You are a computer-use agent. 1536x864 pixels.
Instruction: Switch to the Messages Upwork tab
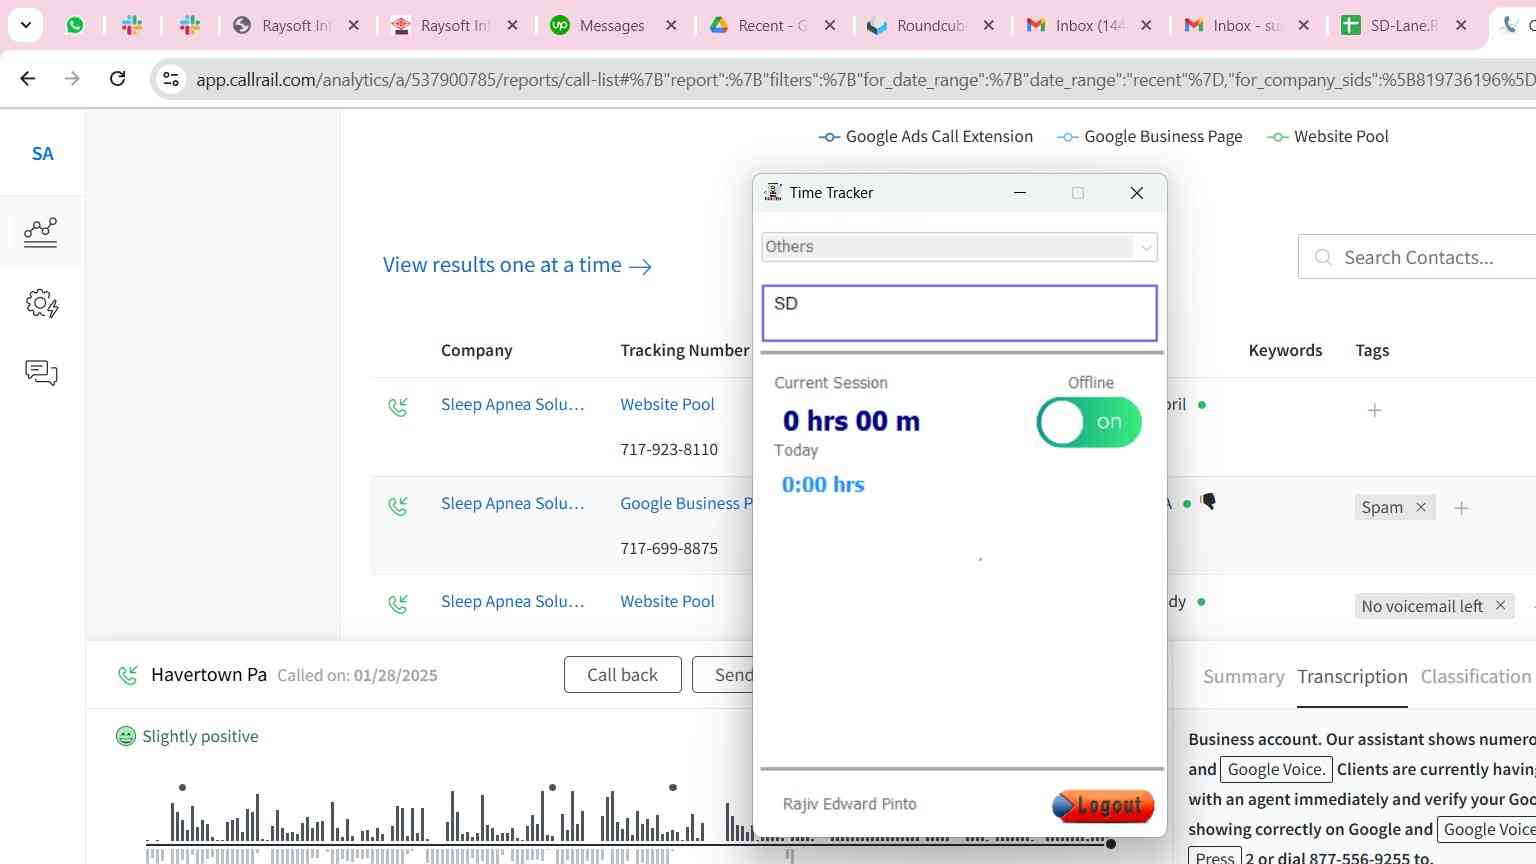(x=613, y=25)
